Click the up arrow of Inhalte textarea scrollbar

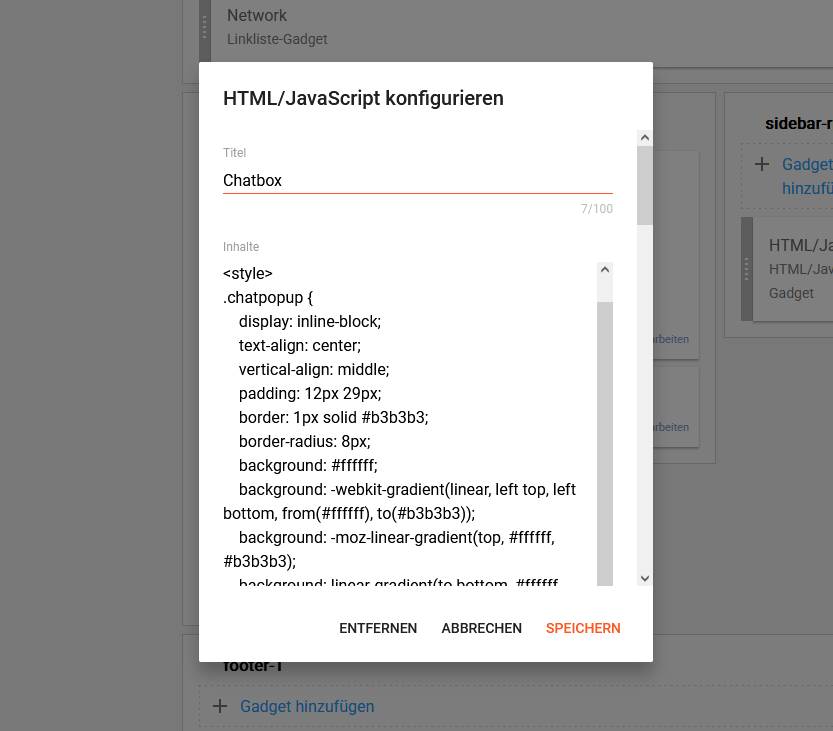[x=605, y=270]
